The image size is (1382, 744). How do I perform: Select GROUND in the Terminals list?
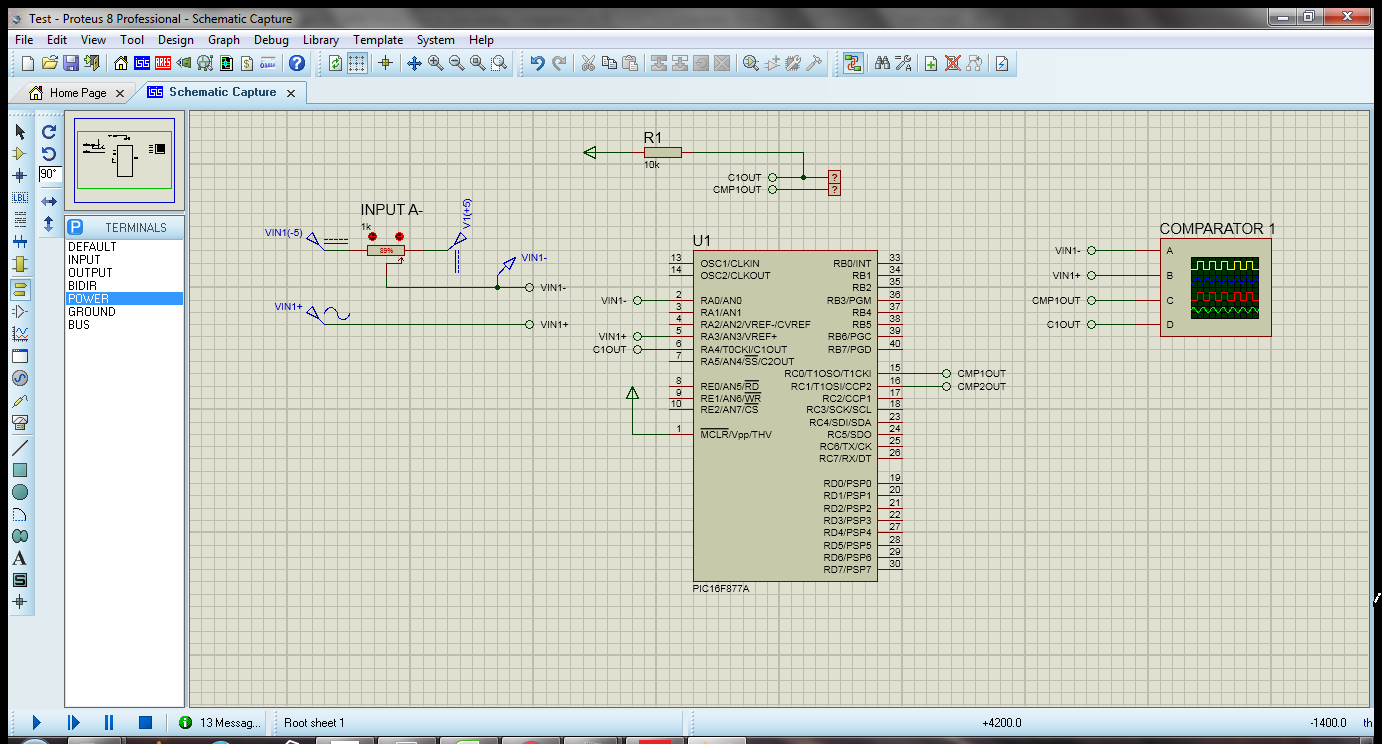click(92, 311)
